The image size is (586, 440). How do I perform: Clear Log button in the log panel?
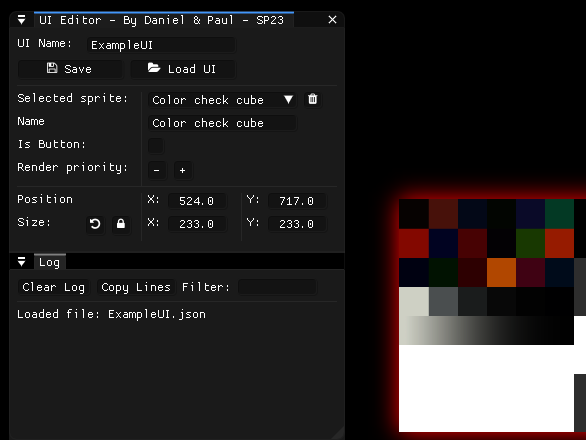click(x=53, y=287)
